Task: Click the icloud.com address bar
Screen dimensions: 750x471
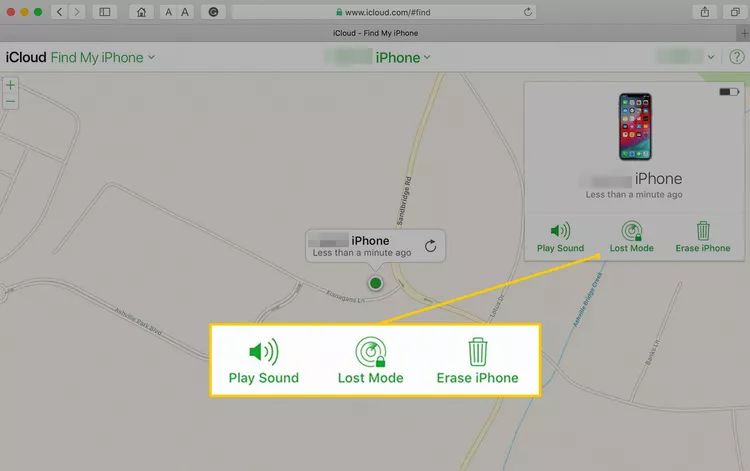Action: [383, 12]
